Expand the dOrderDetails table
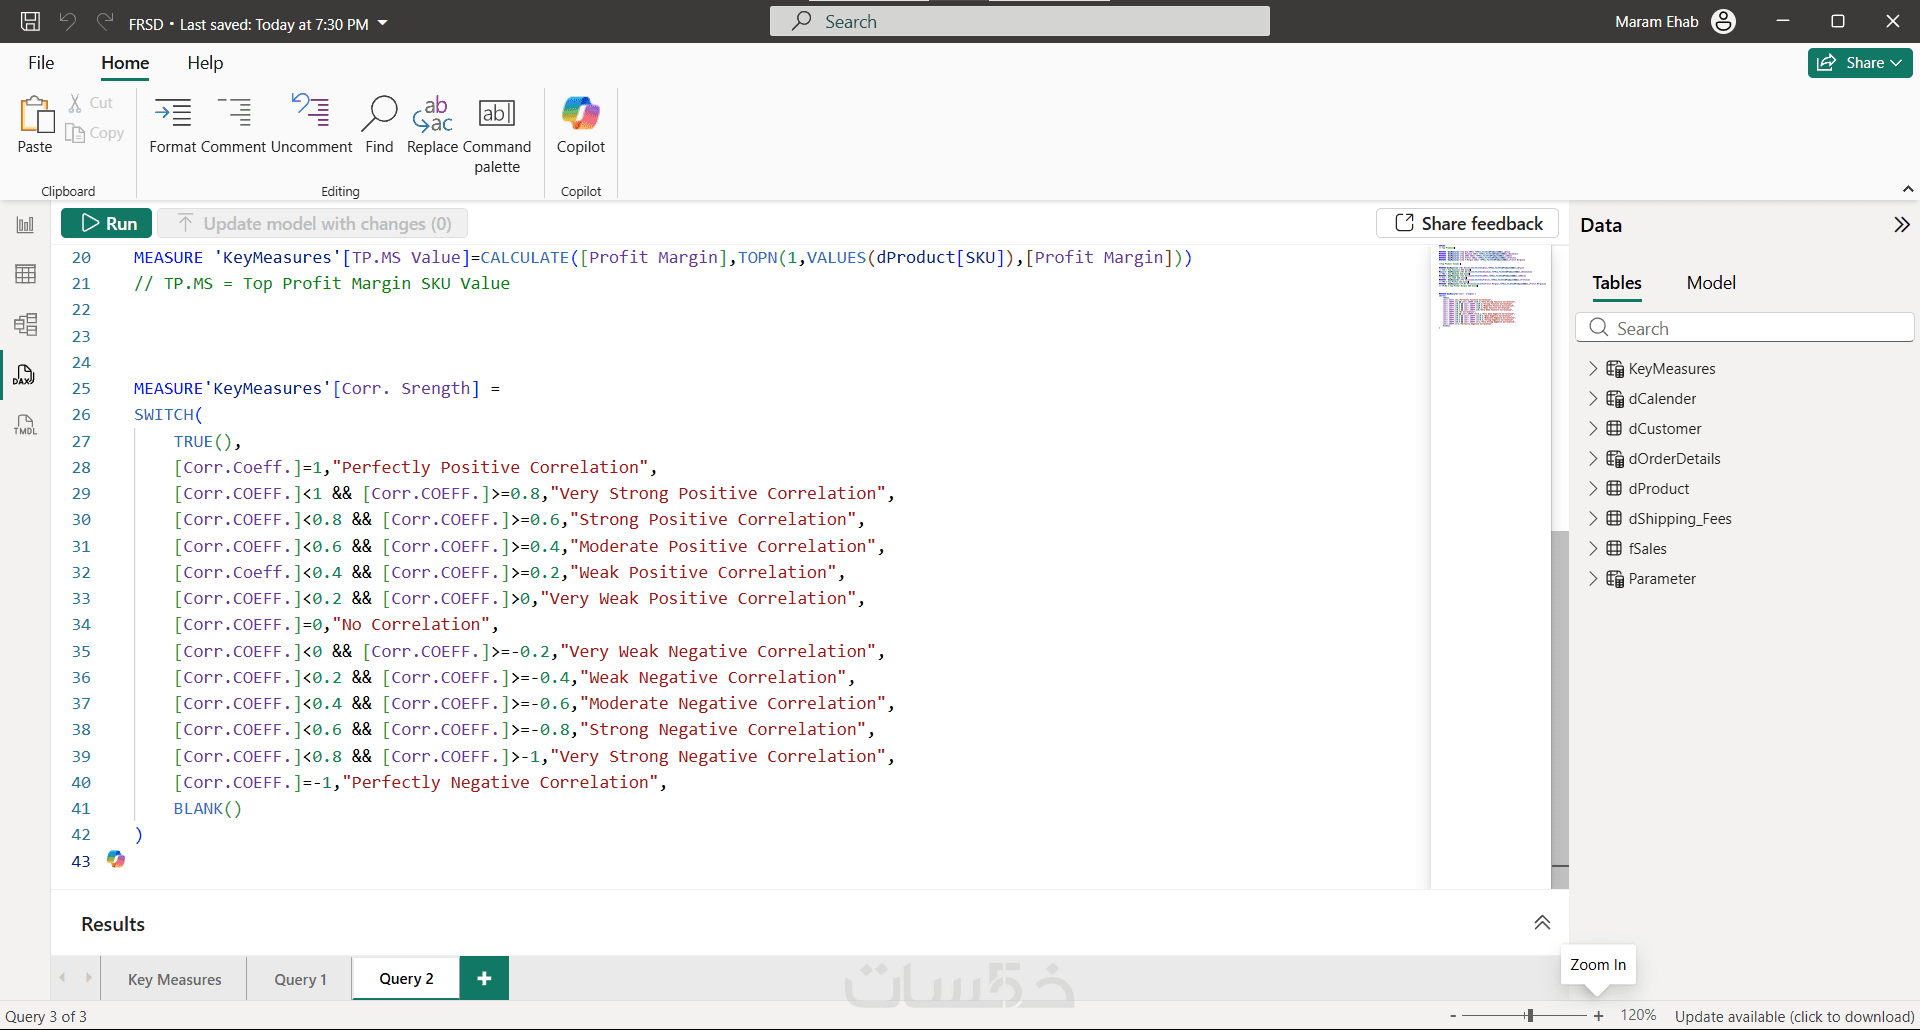This screenshot has height=1030, width=1920. 1593,459
